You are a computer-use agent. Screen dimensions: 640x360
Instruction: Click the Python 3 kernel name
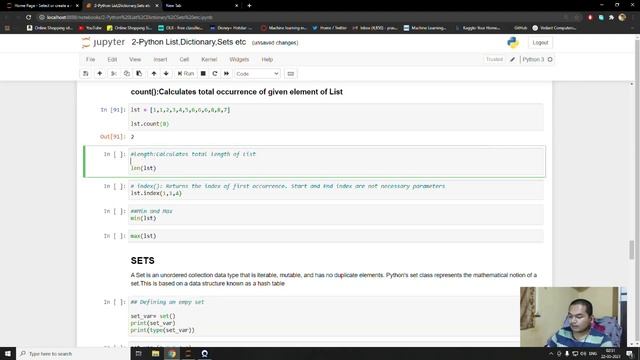tap(533, 60)
